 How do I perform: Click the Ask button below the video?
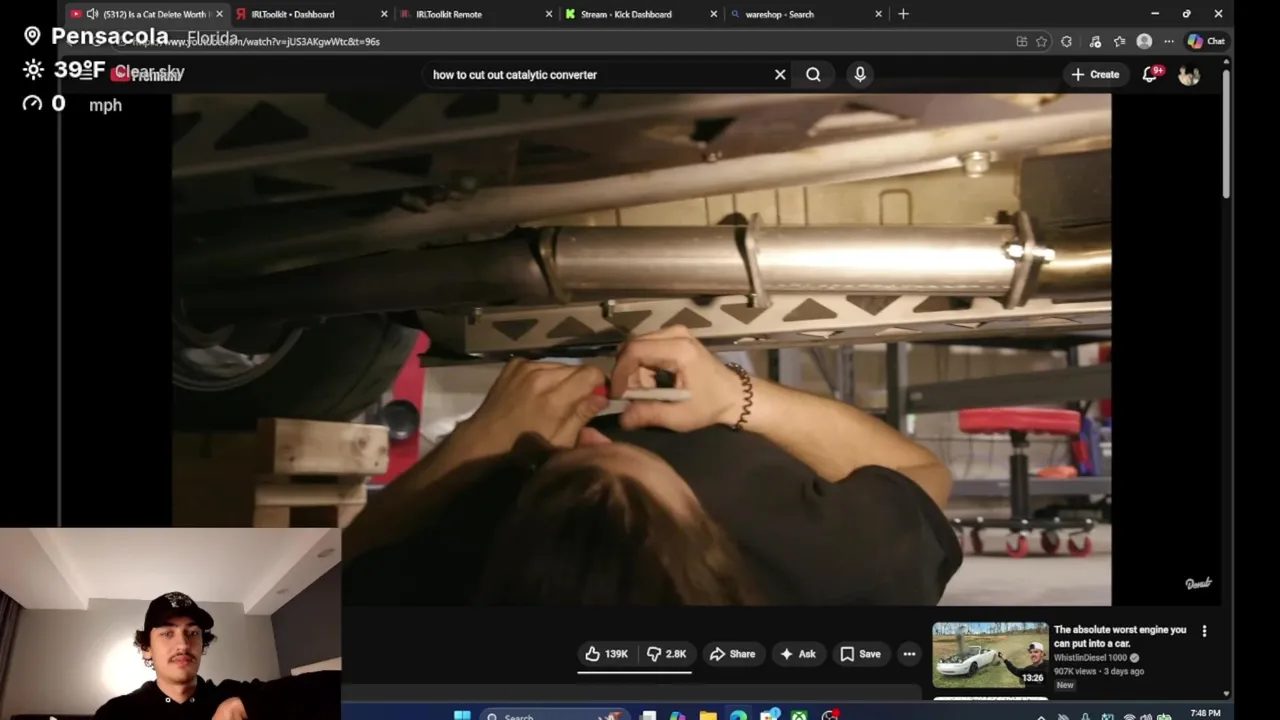[x=797, y=654]
